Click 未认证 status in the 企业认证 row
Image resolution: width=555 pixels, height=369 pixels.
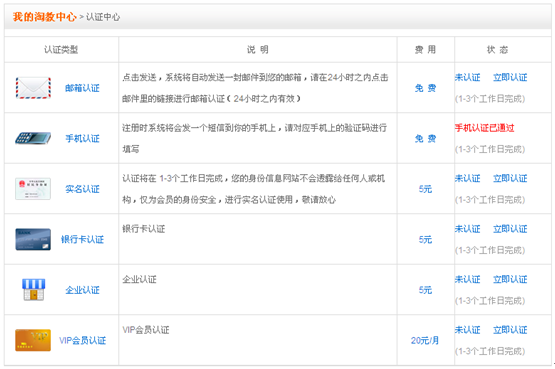click(x=468, y=279)
